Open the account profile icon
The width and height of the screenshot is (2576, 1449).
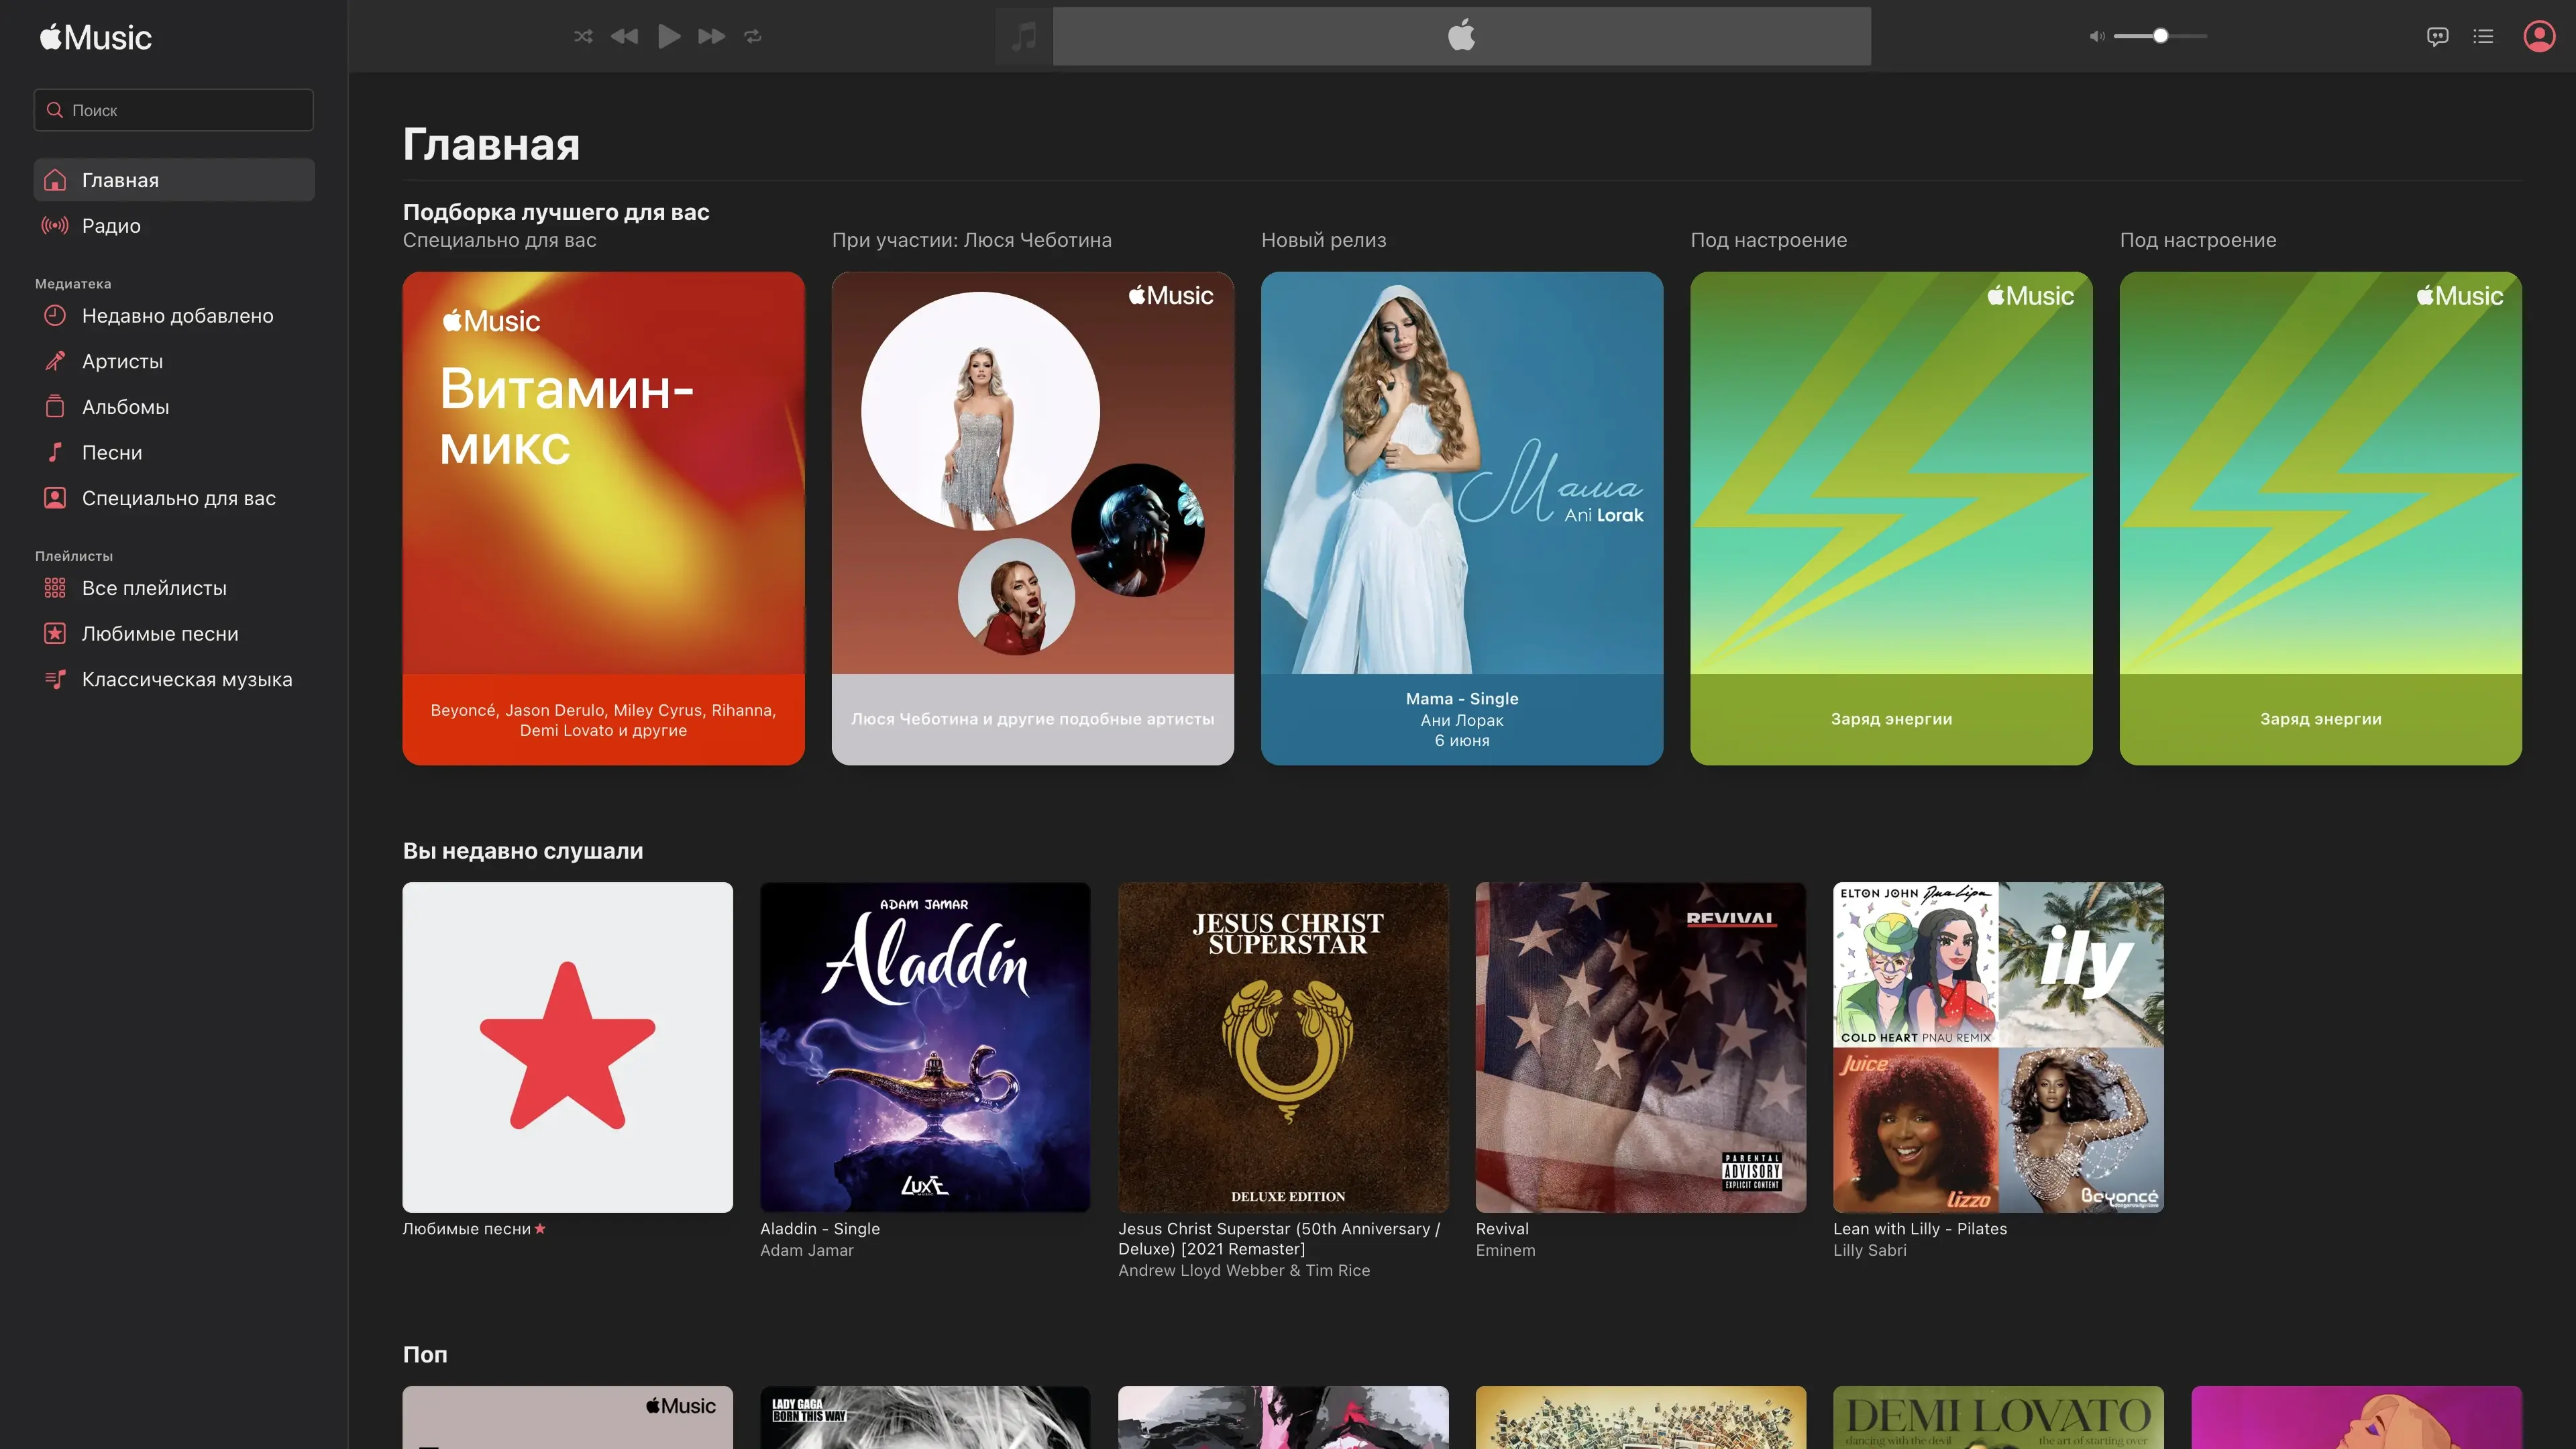click(x=2539, y=37)
